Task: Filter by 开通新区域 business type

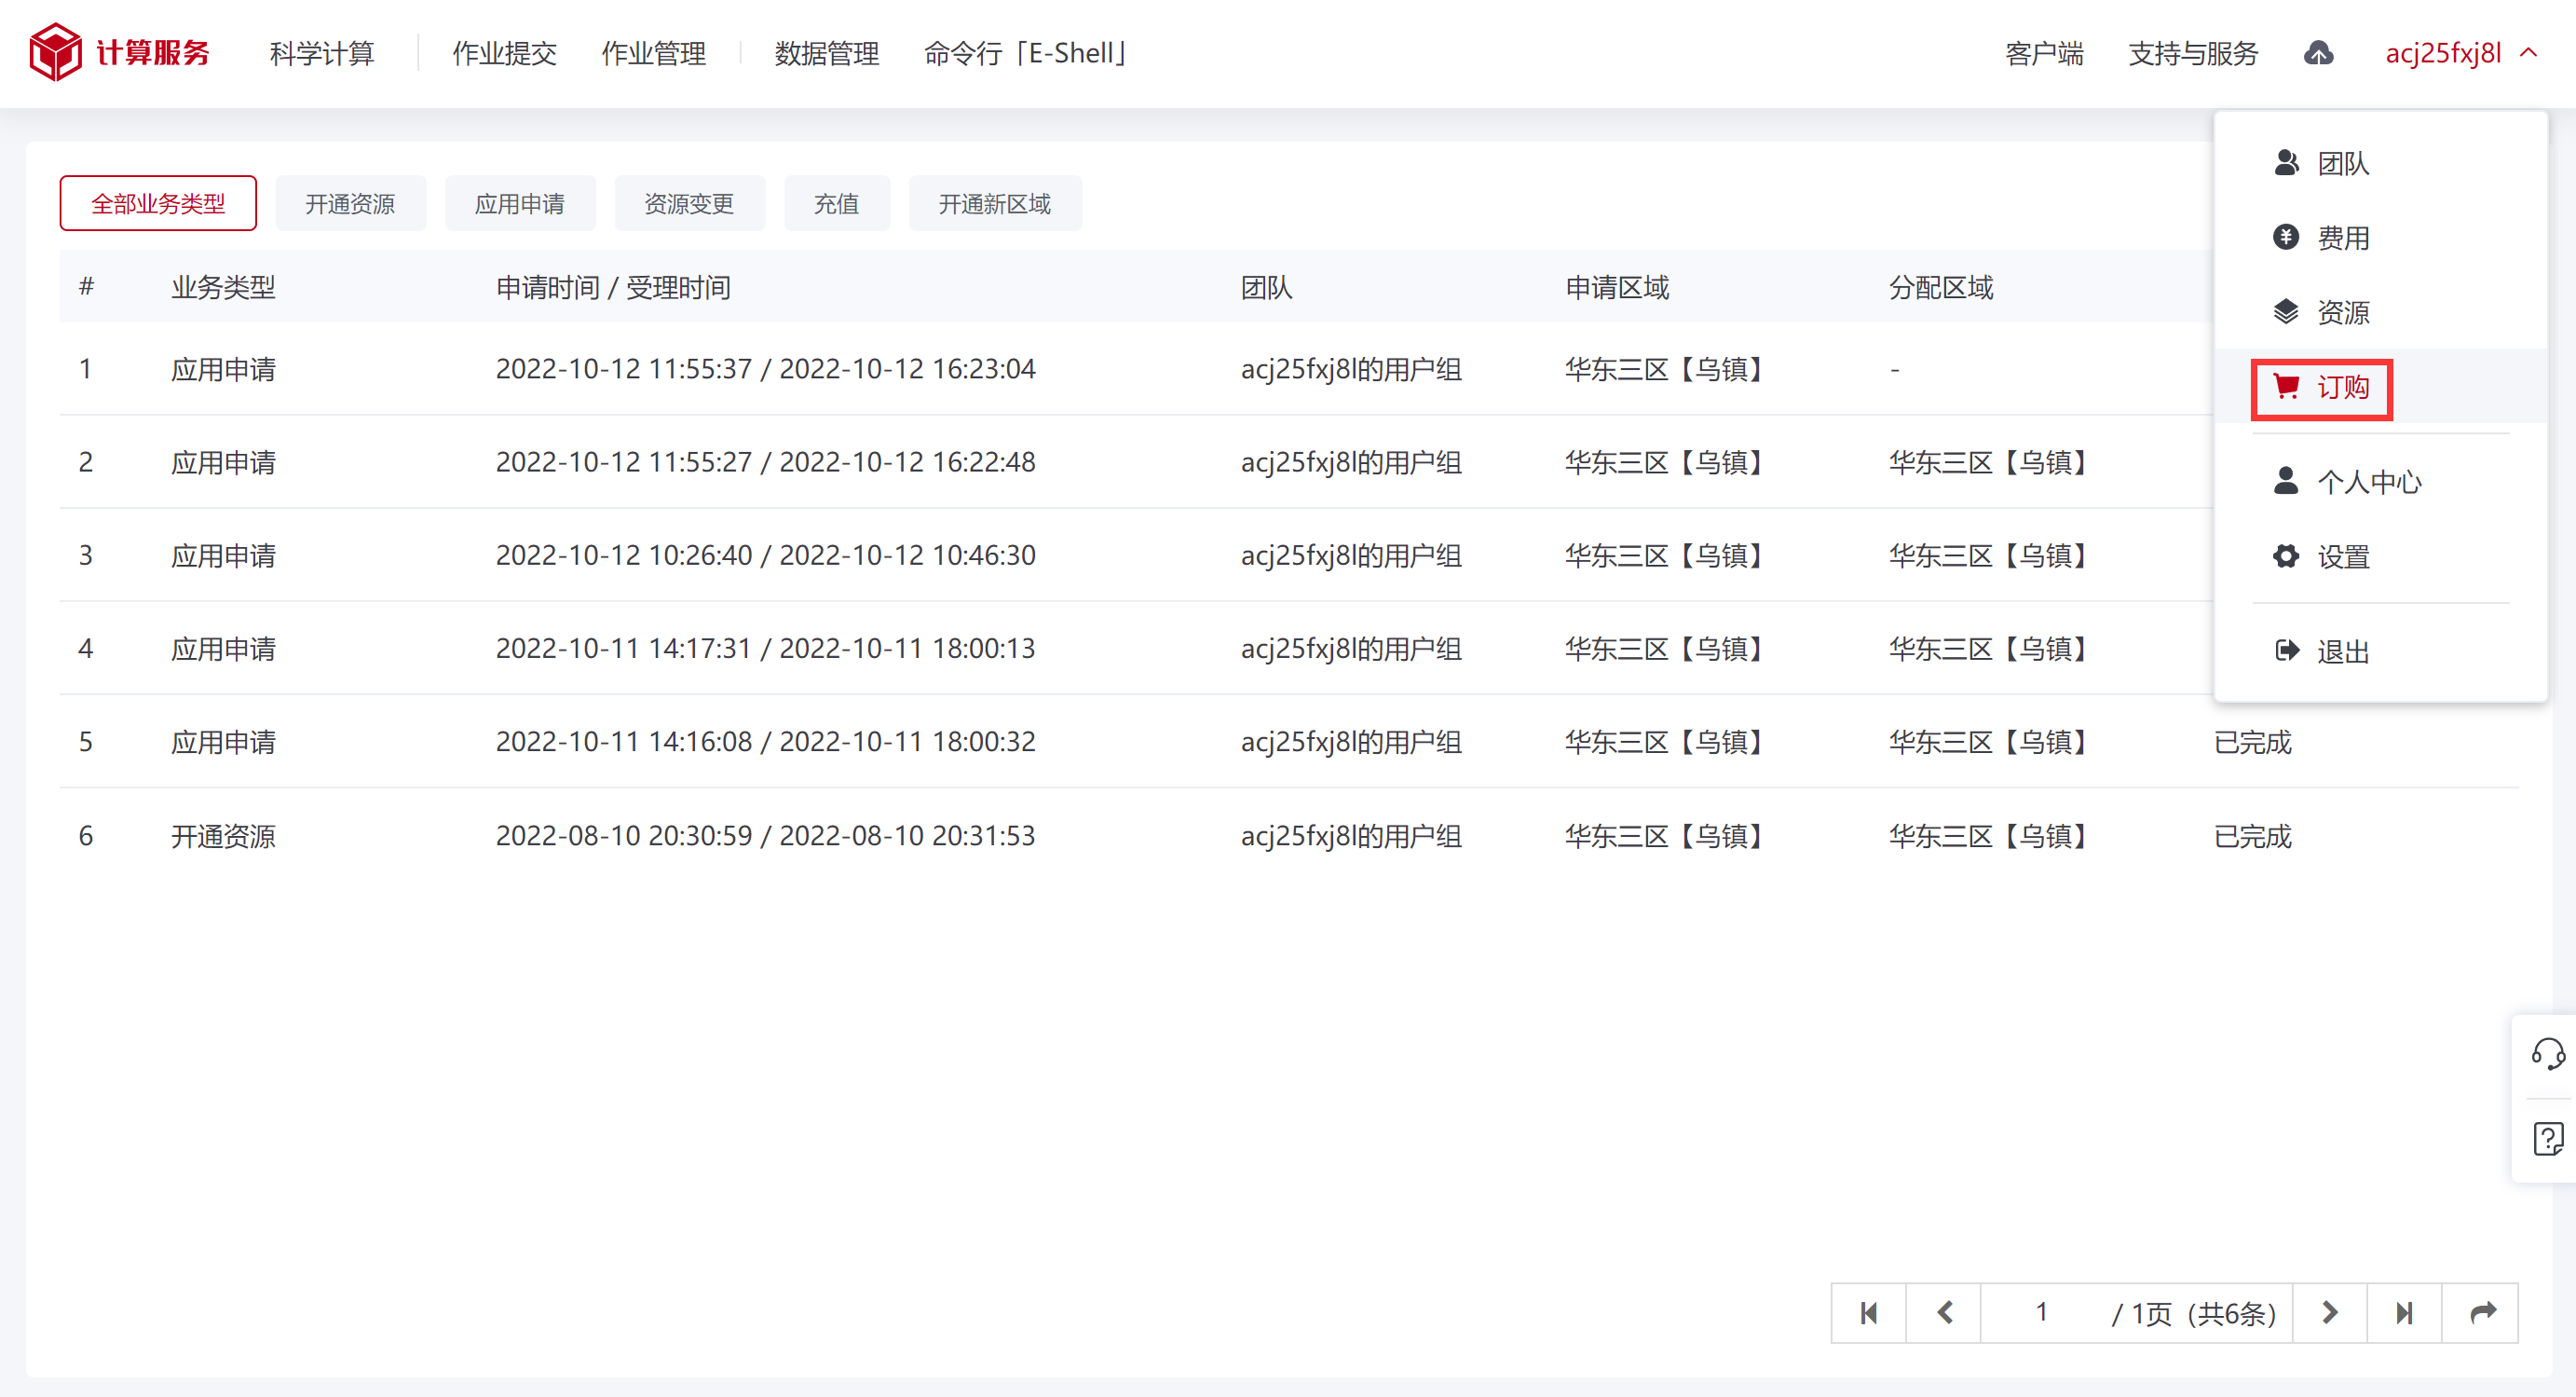Action: 995,204
